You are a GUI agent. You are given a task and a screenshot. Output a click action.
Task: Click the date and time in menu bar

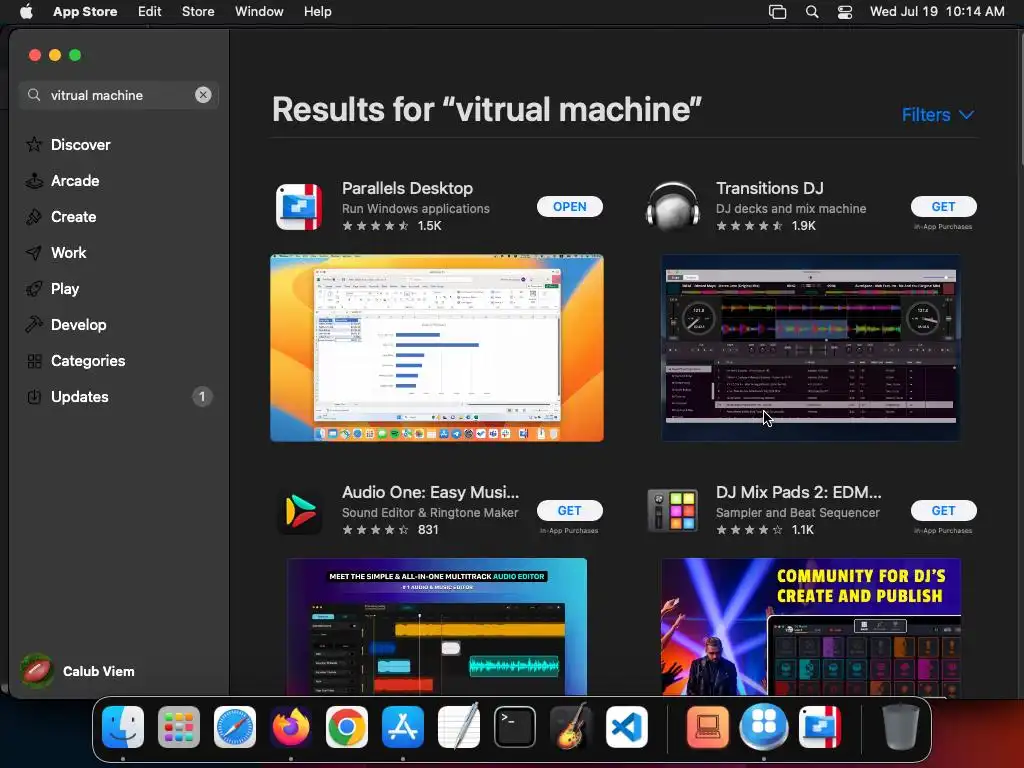point(937,12)
